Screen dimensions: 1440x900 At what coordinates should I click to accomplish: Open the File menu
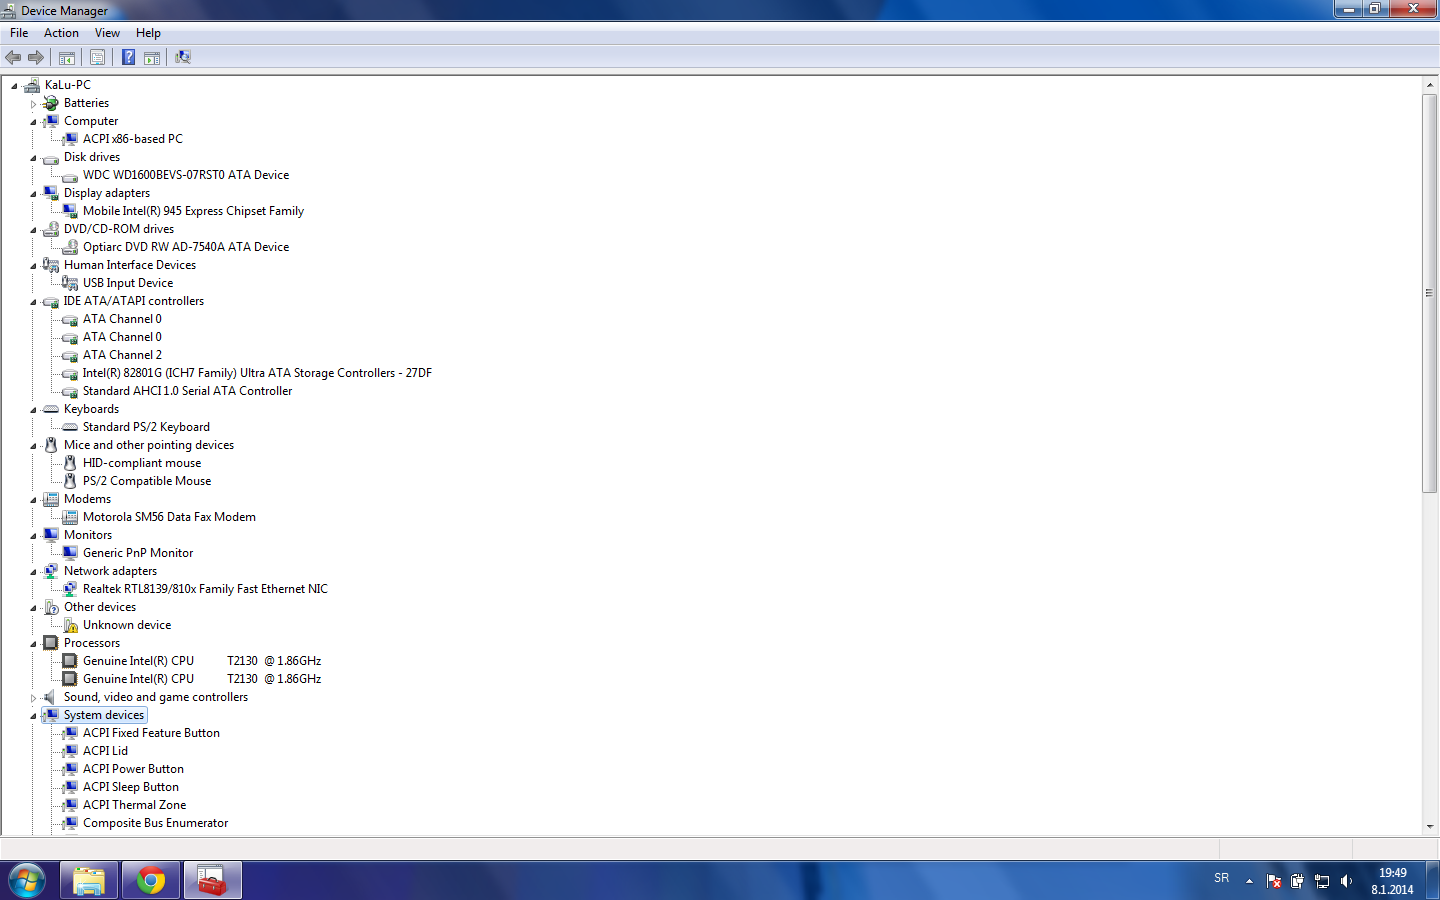pos(19,33)
